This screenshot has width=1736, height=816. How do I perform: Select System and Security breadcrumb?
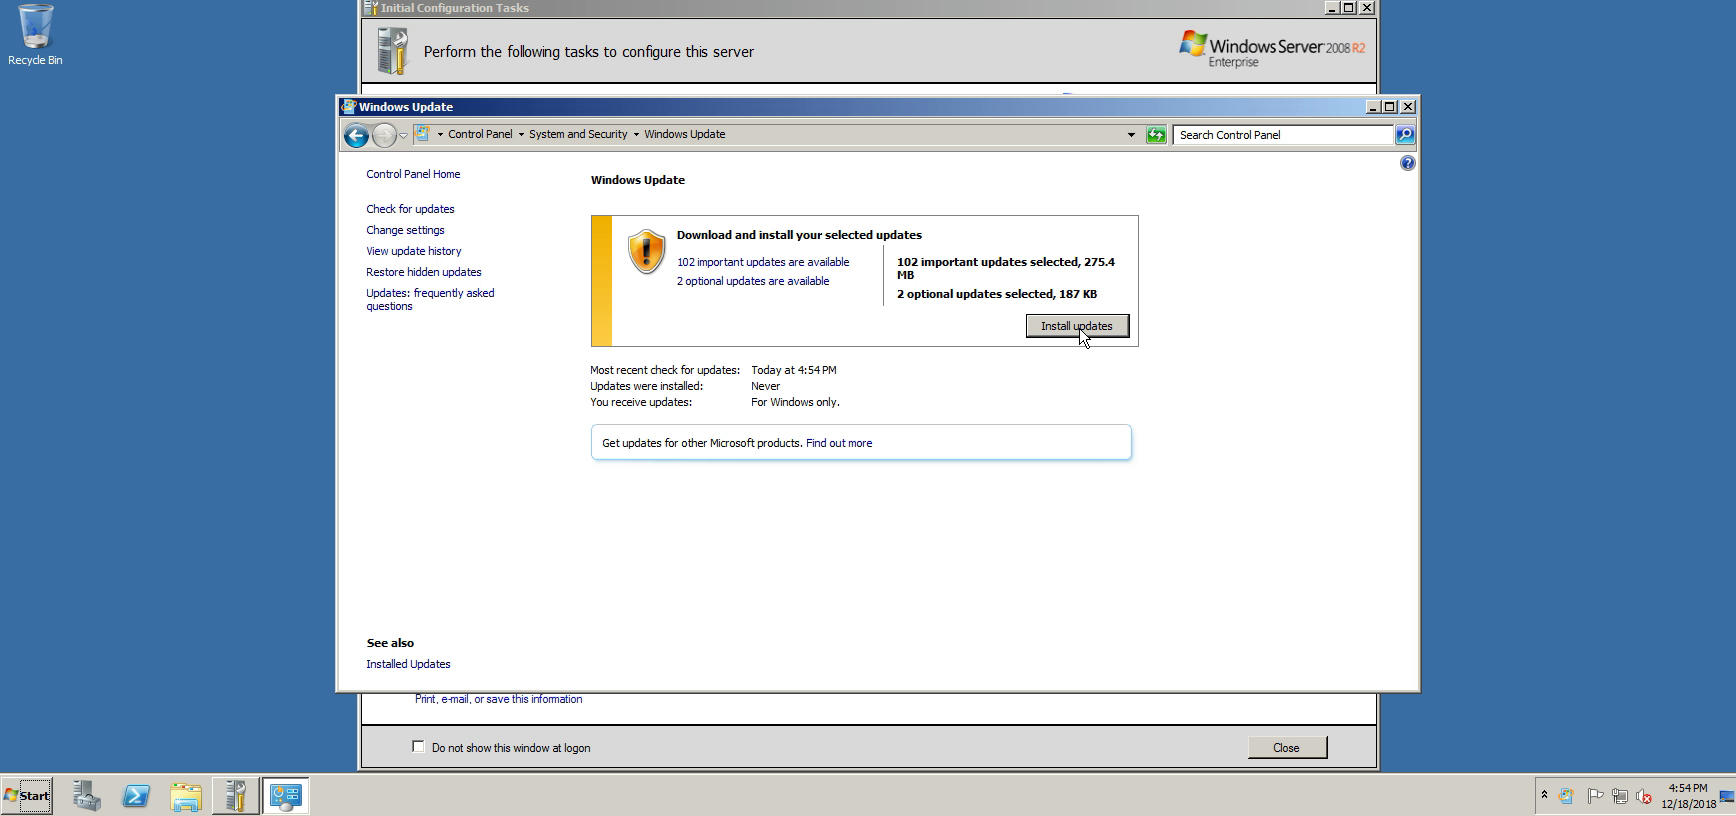pyautogui.click(x=578, y=134)
